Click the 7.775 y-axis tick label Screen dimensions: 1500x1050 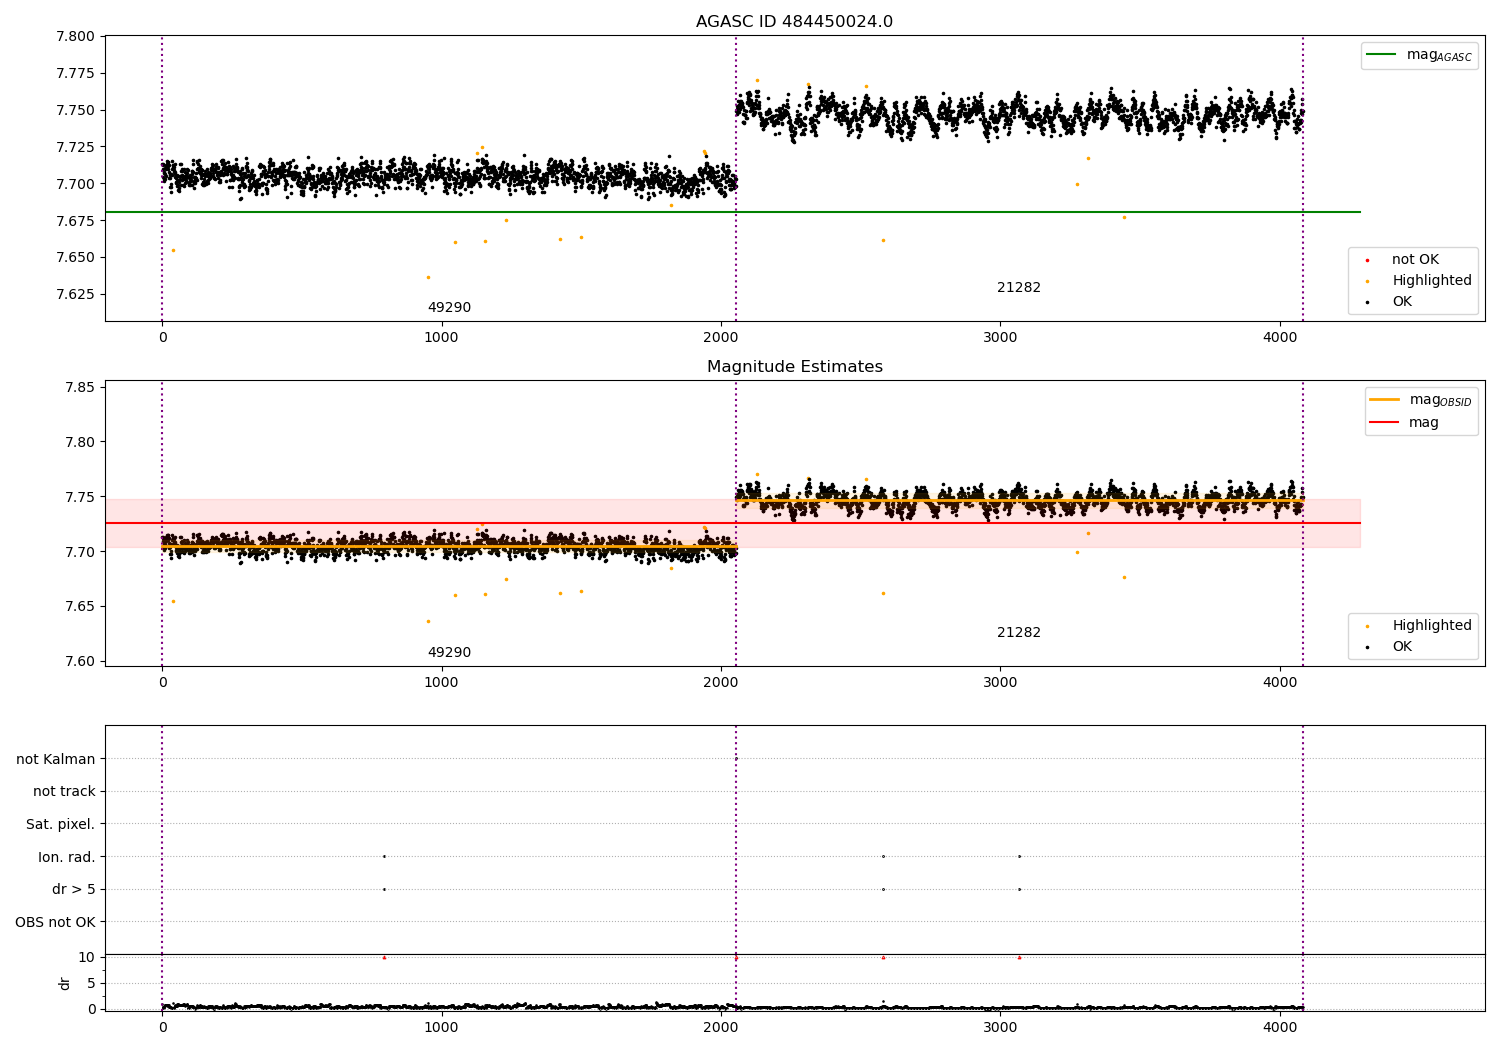click(75, 74)
